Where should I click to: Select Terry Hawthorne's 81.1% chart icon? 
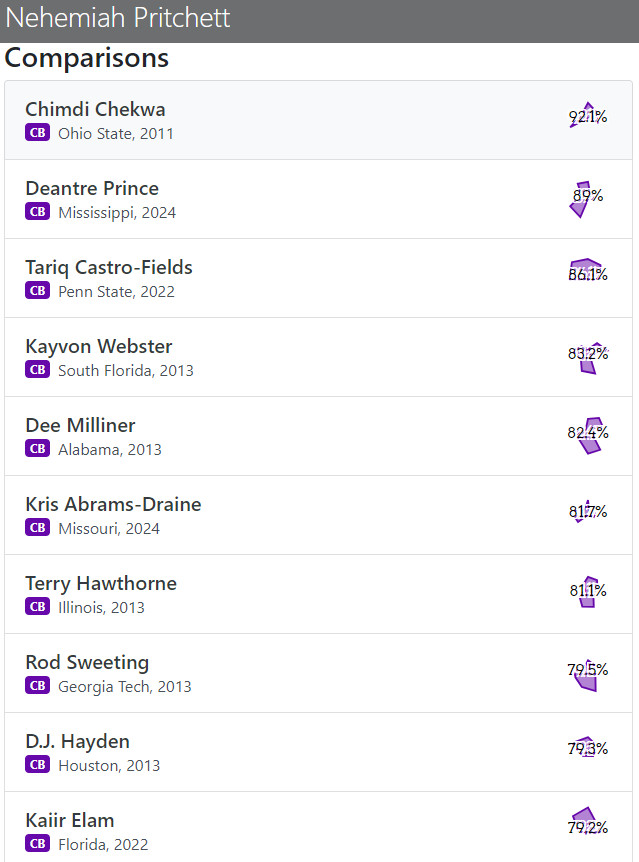click(x=588, y=590)
